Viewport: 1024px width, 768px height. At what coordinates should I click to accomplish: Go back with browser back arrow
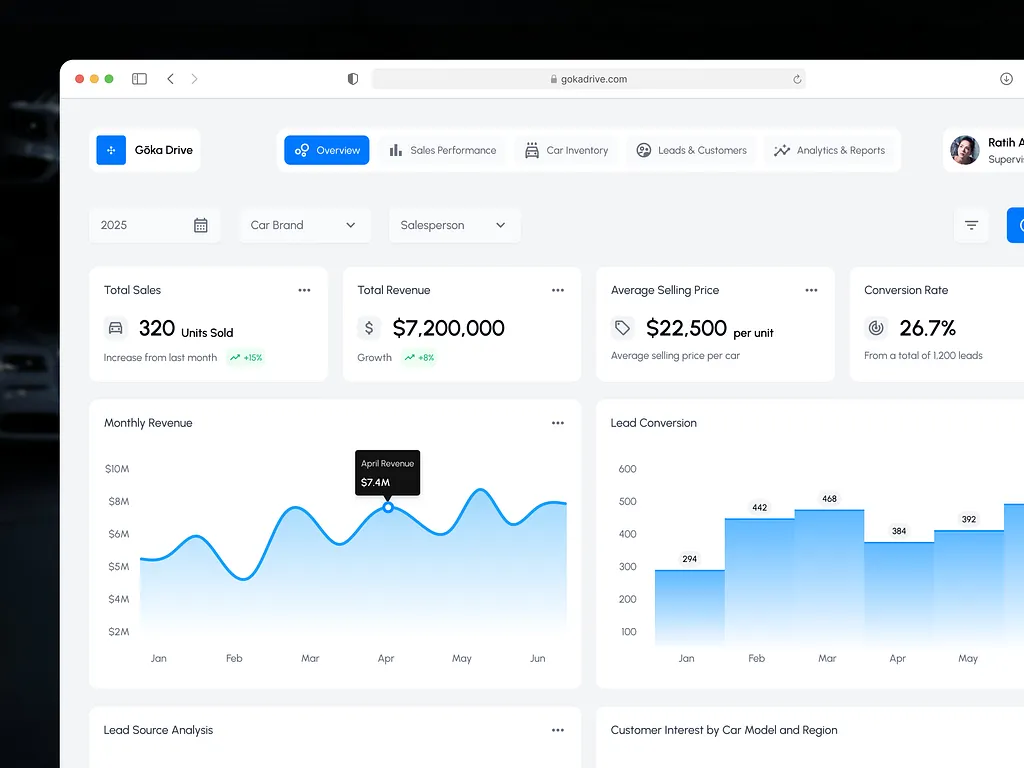(170, 79)
